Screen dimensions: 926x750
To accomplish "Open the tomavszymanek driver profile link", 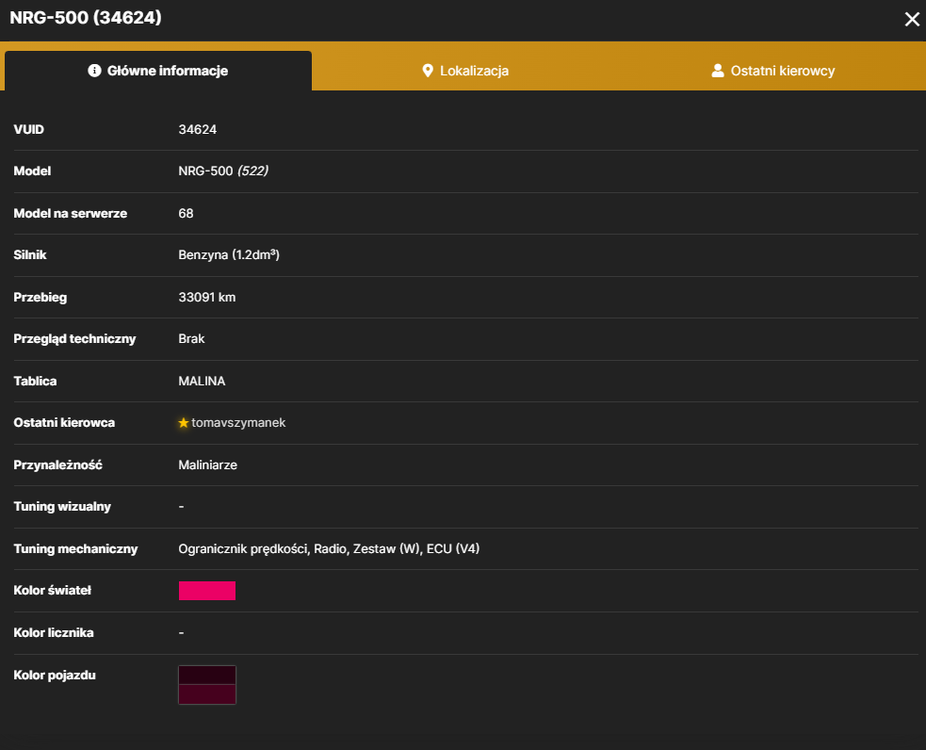I will click(239, 423).
